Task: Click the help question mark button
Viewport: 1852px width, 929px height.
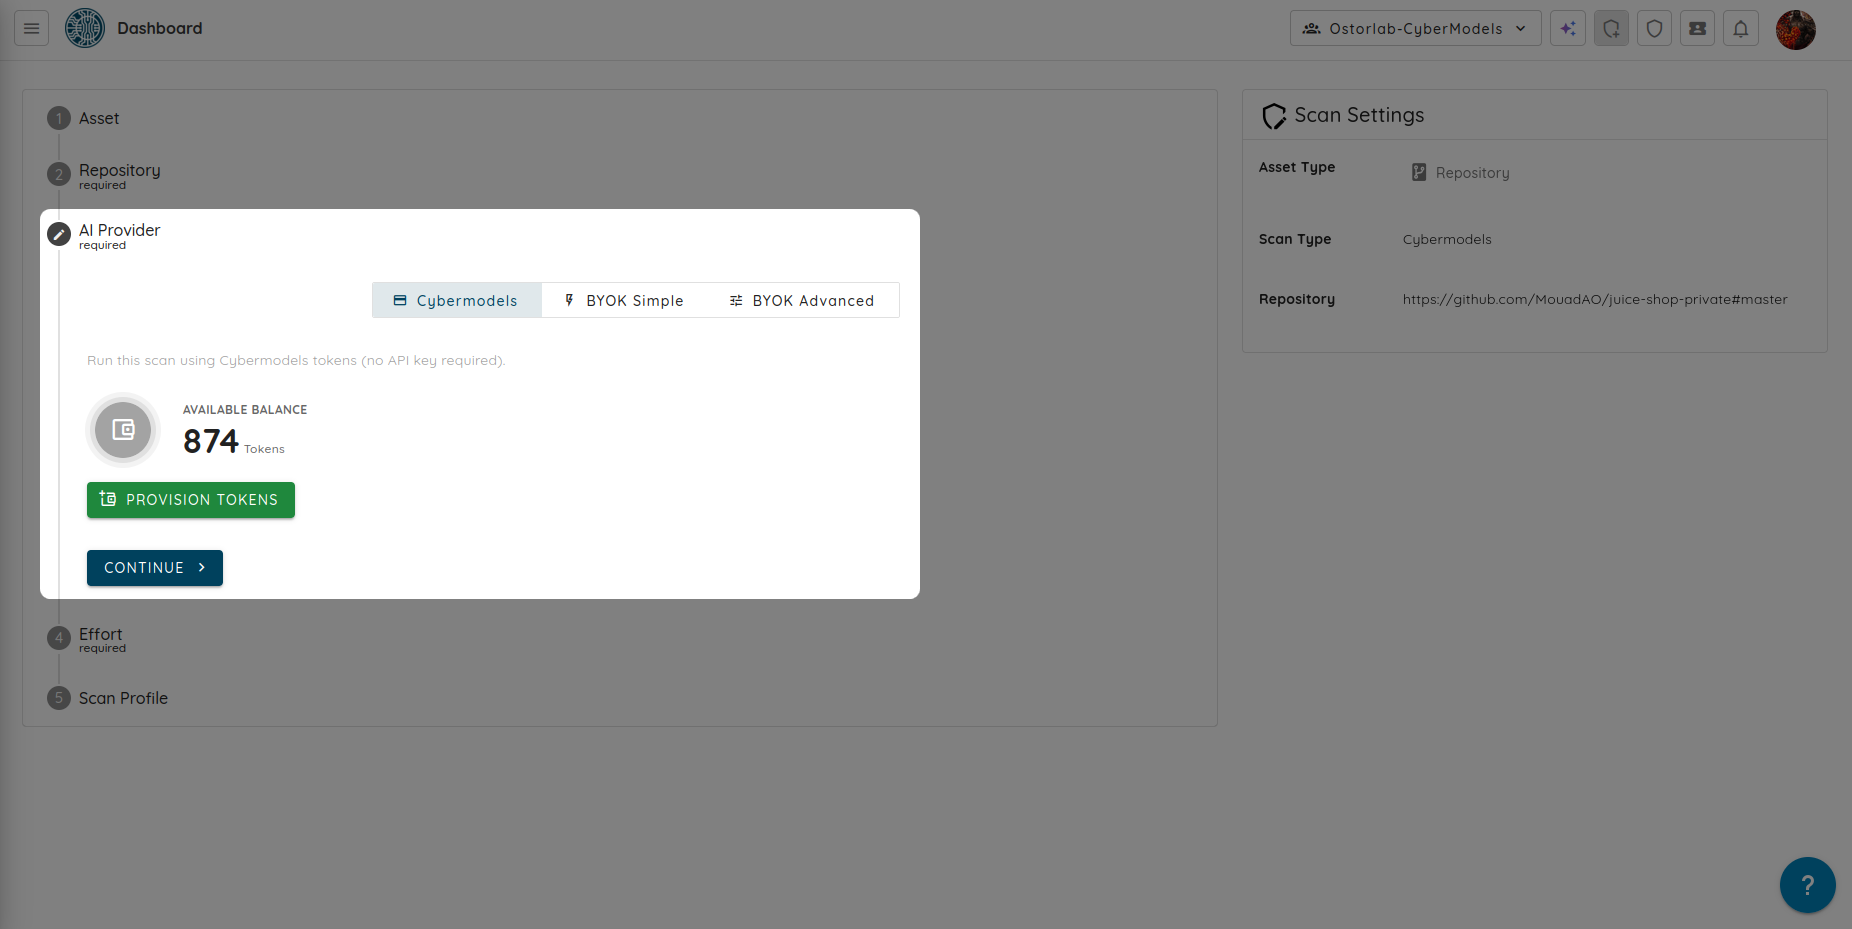Action: tap(1807, 885)
